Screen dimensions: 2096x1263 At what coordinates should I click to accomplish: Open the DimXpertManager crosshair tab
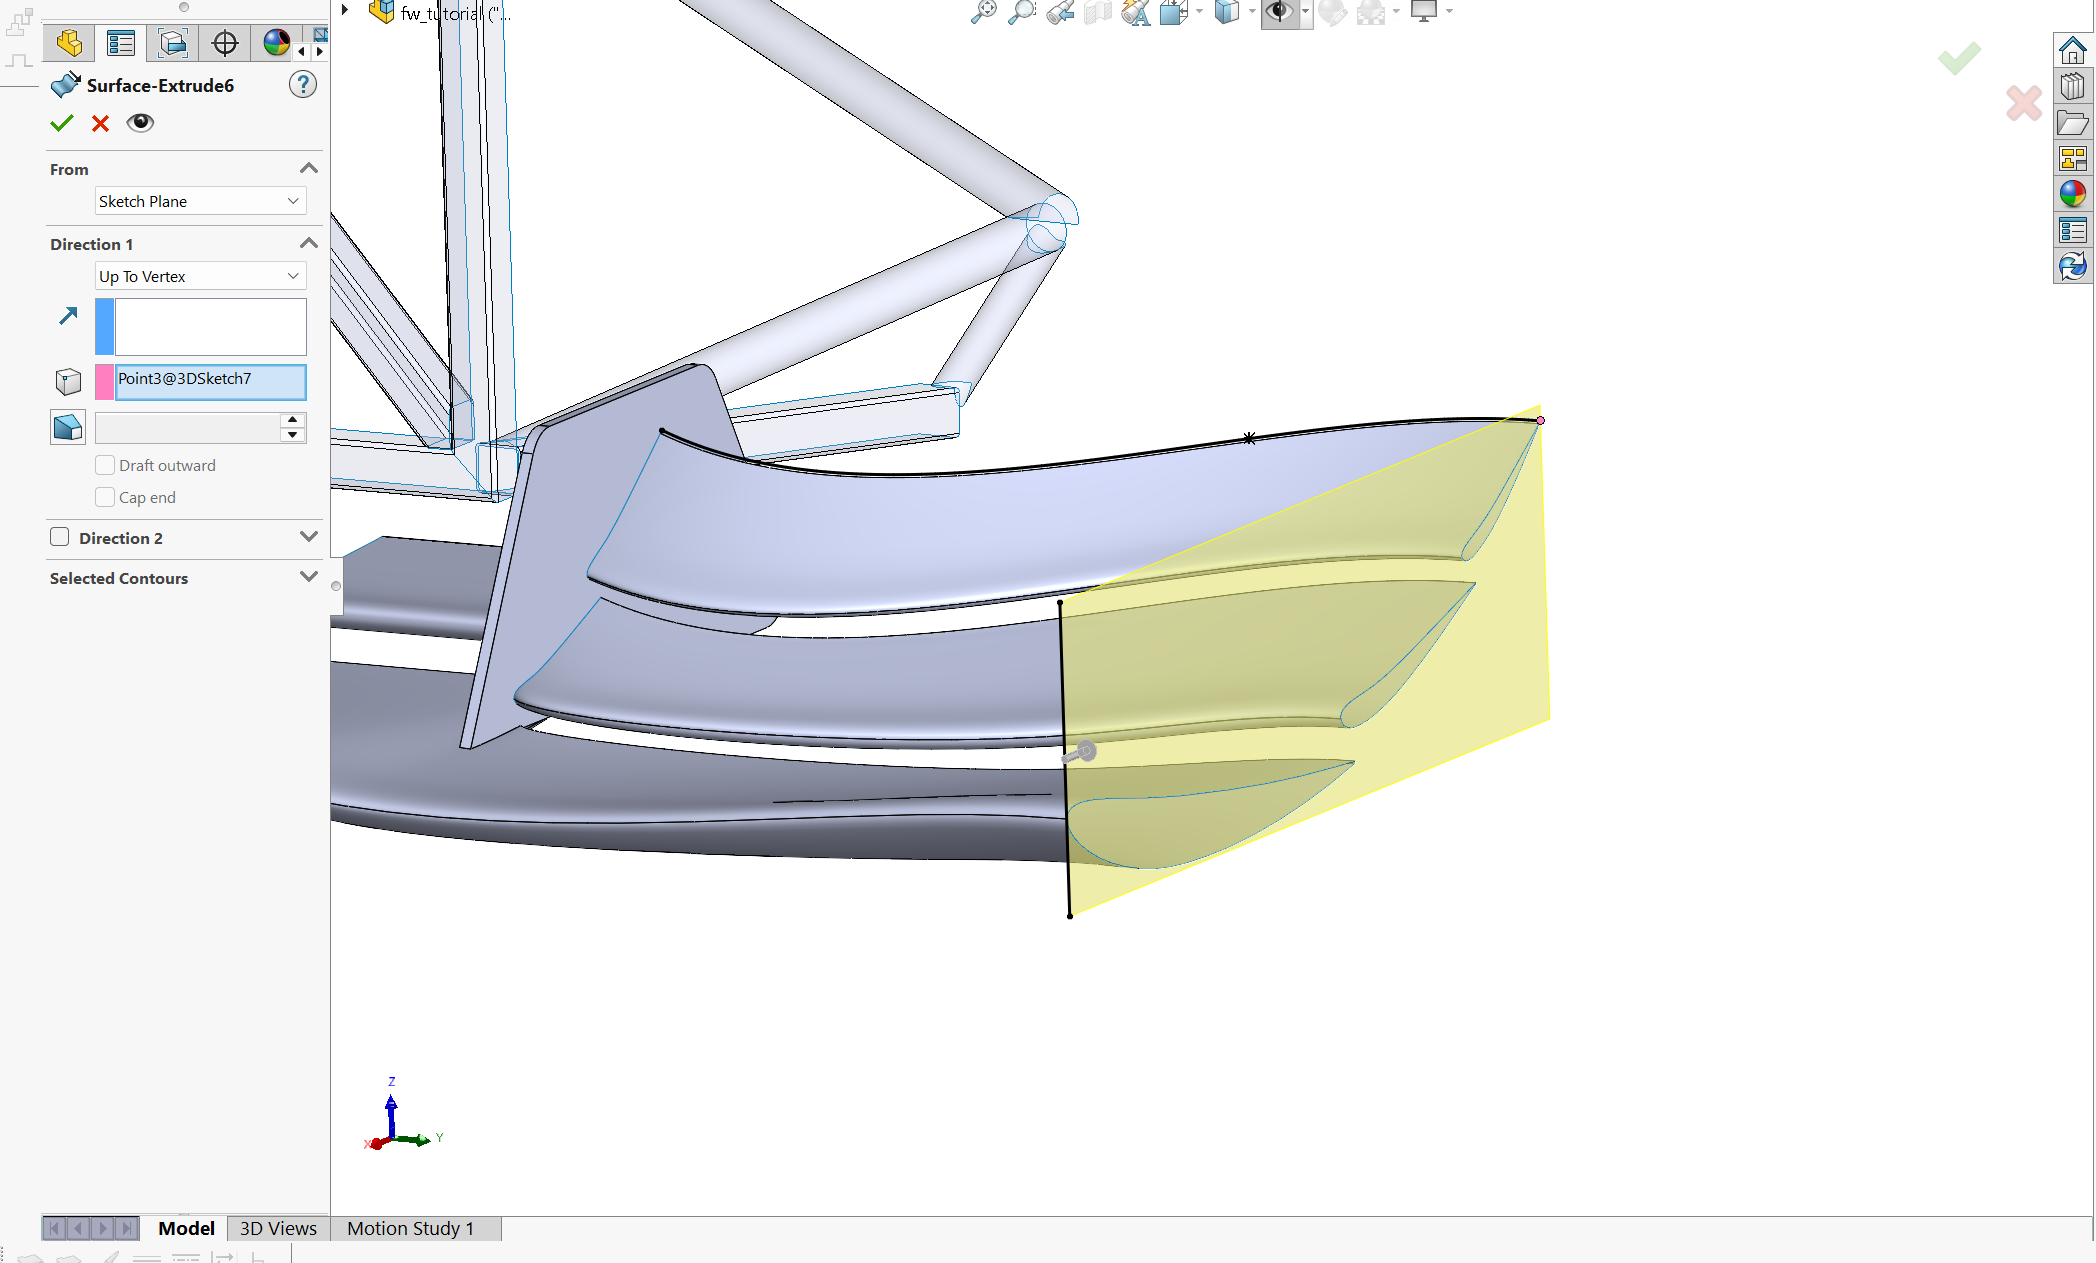tap(225, 43)
